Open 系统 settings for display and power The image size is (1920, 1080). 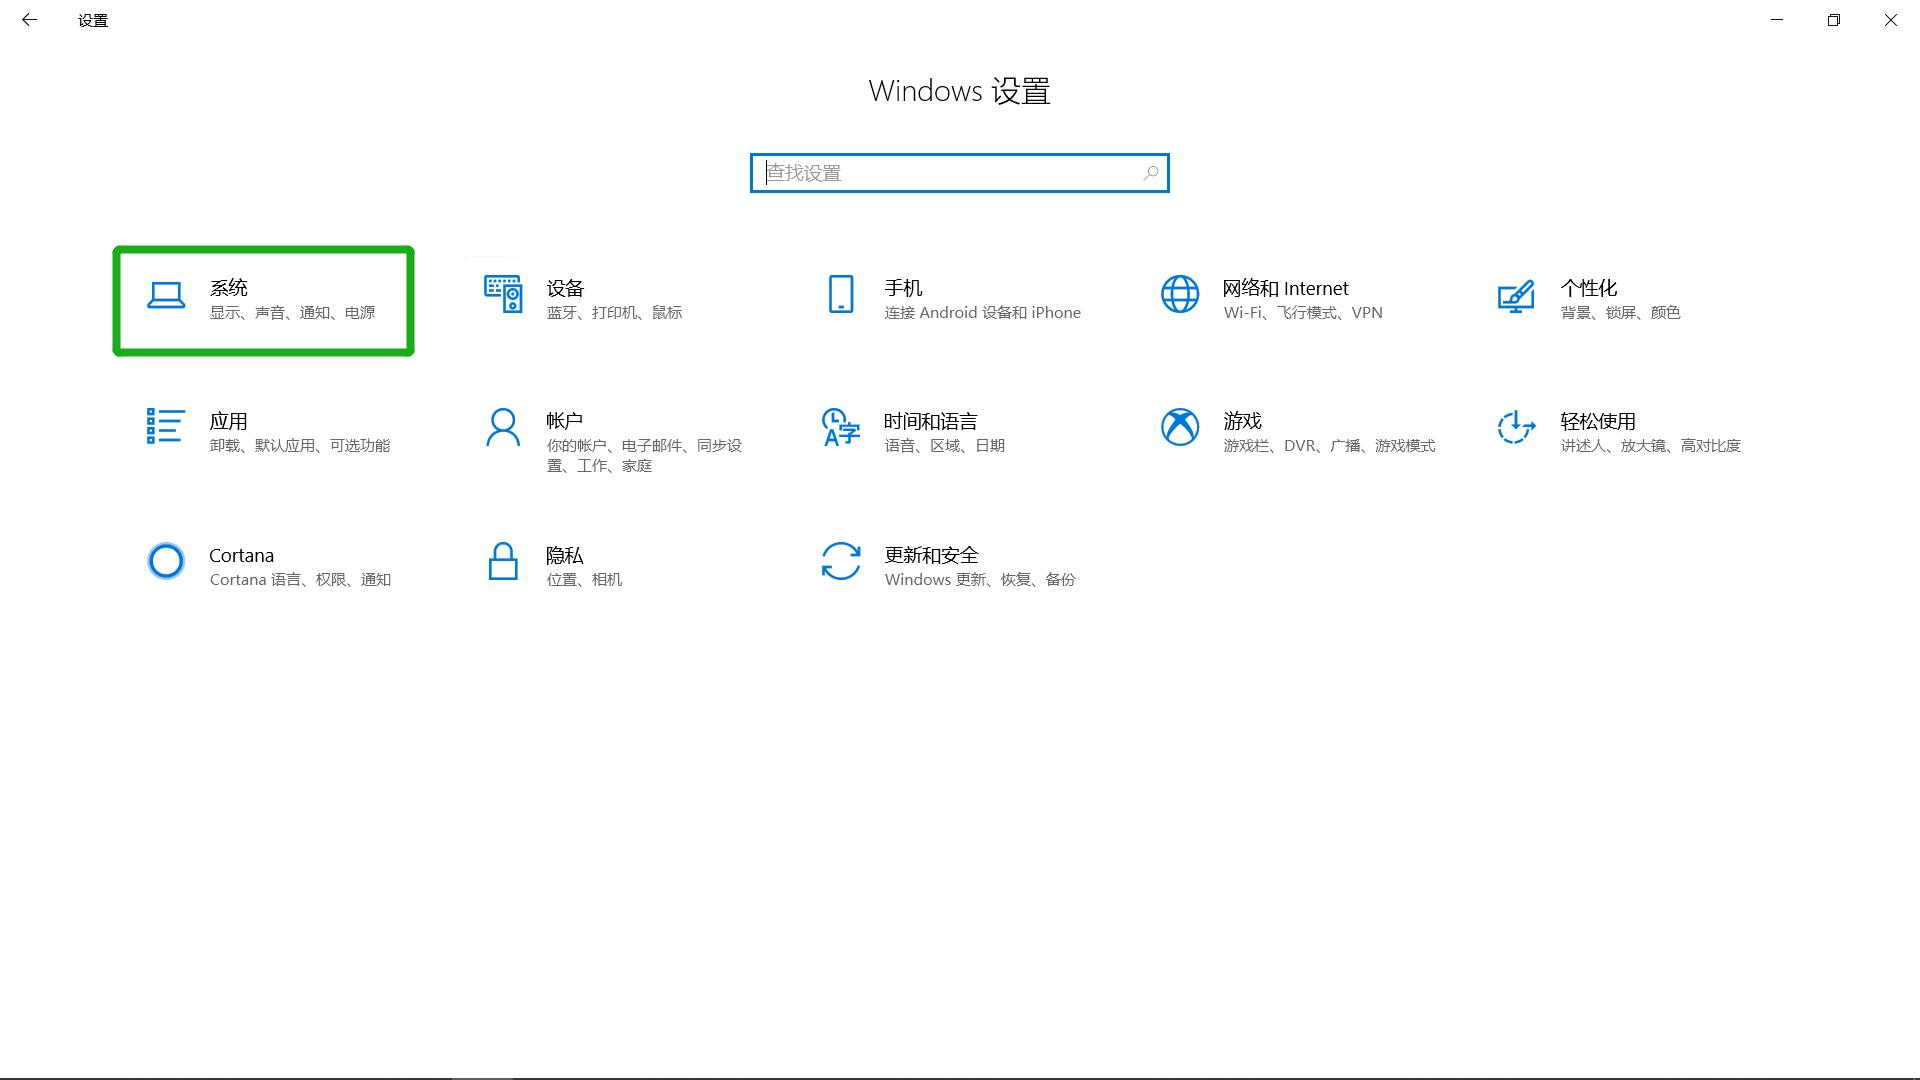[x=262, y=298]
